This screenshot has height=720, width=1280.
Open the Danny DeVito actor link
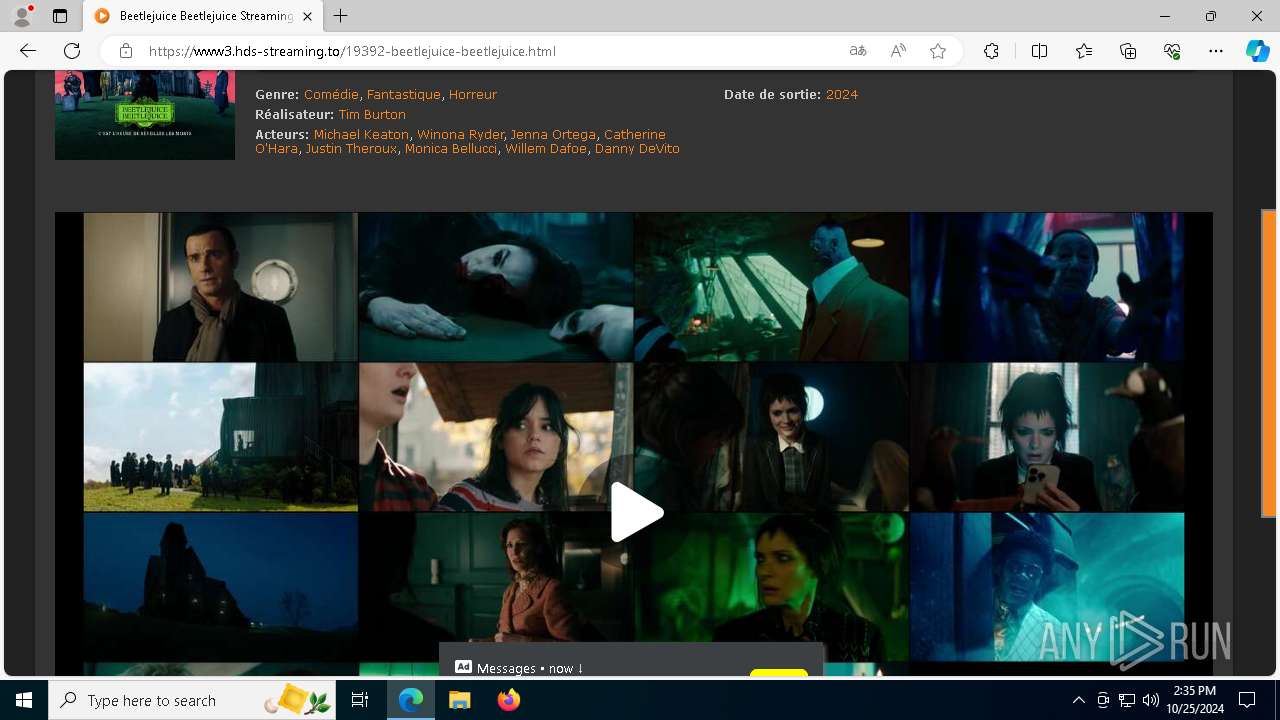tap(637, 148)
